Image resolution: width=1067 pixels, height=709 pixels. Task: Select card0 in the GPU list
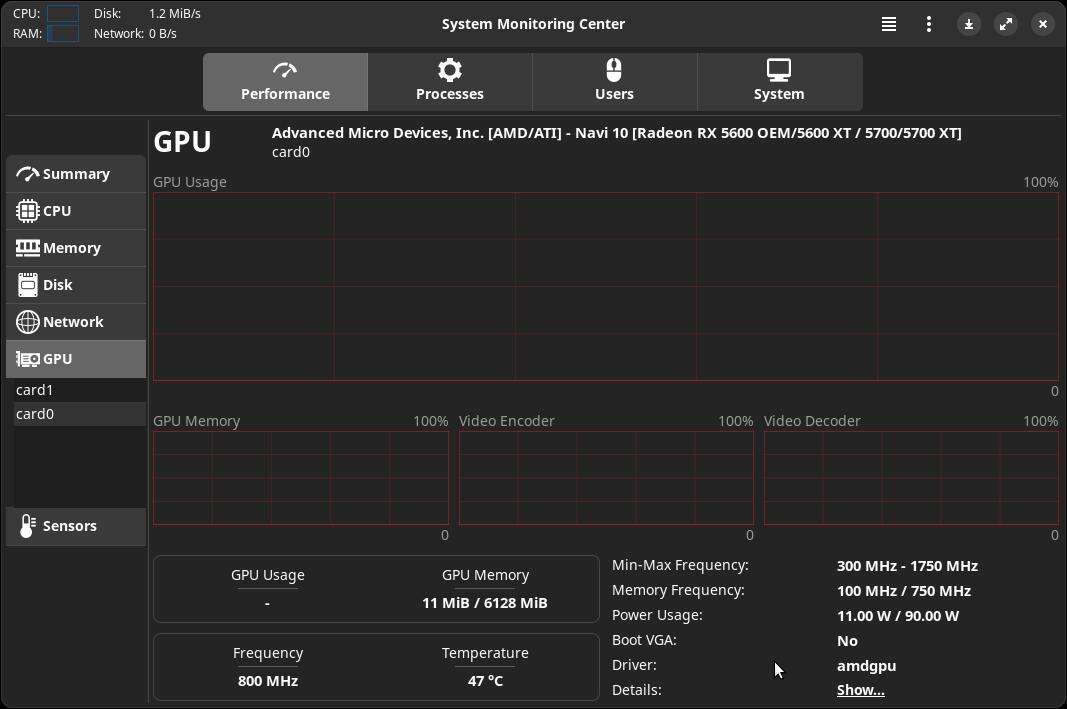point(80,414)
